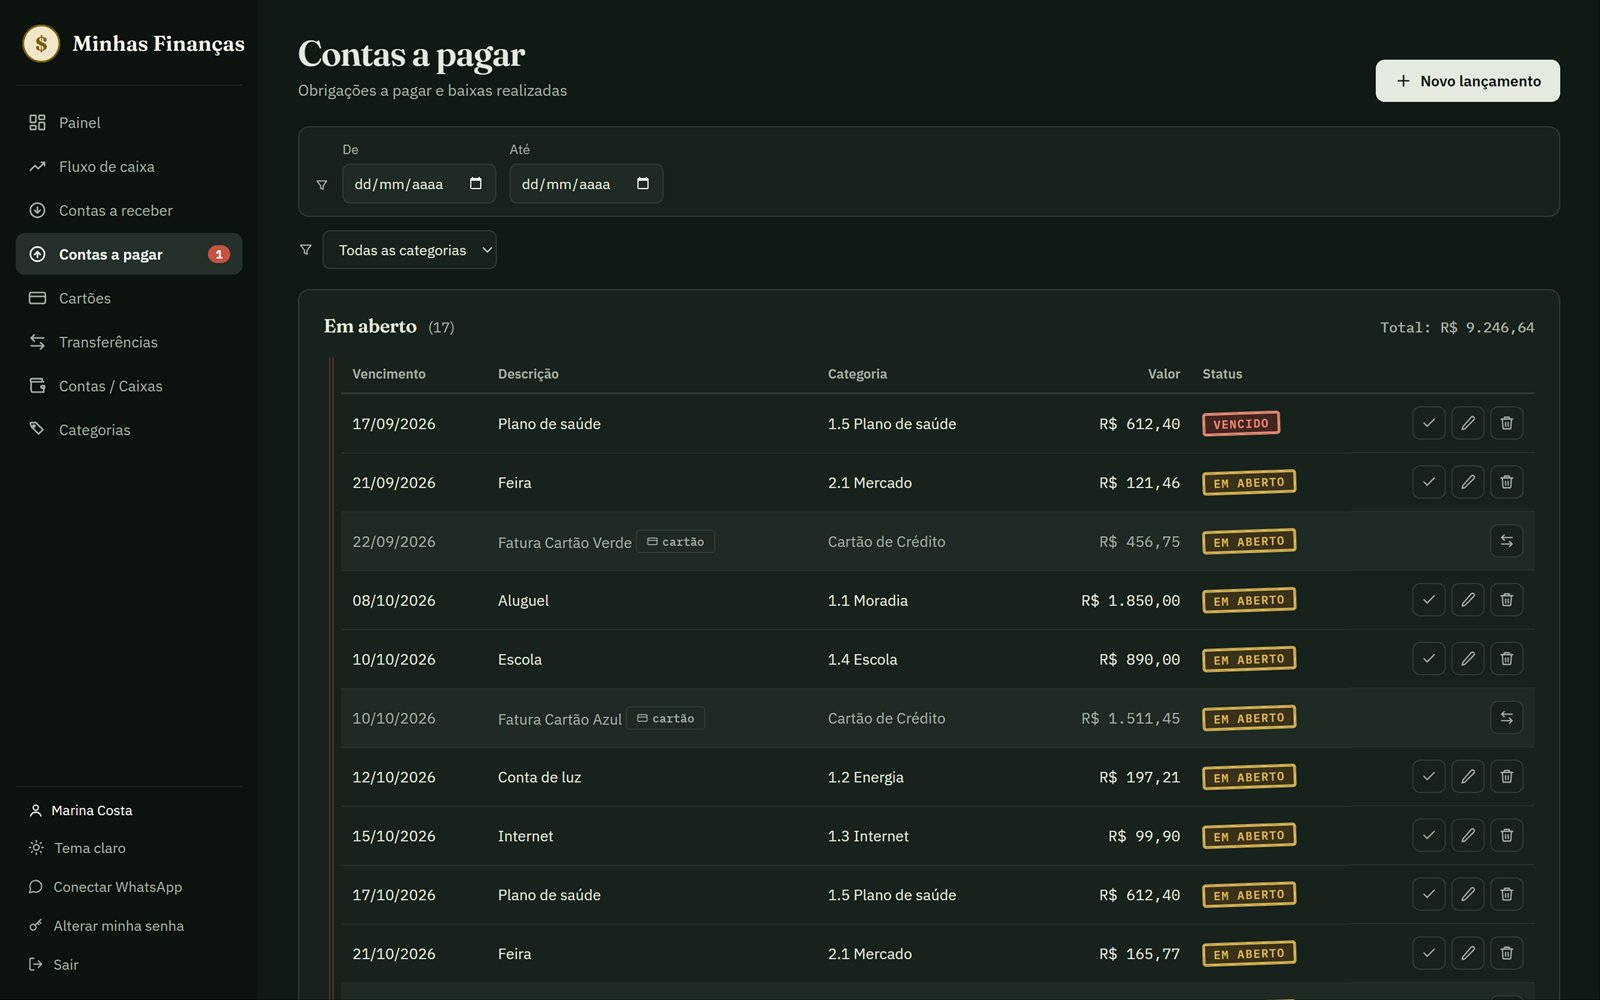The width and height of the screenshot is (1600, 1000).
Task: Mark Feira 21/09/2026 as paid
Action: (1428, 482)
